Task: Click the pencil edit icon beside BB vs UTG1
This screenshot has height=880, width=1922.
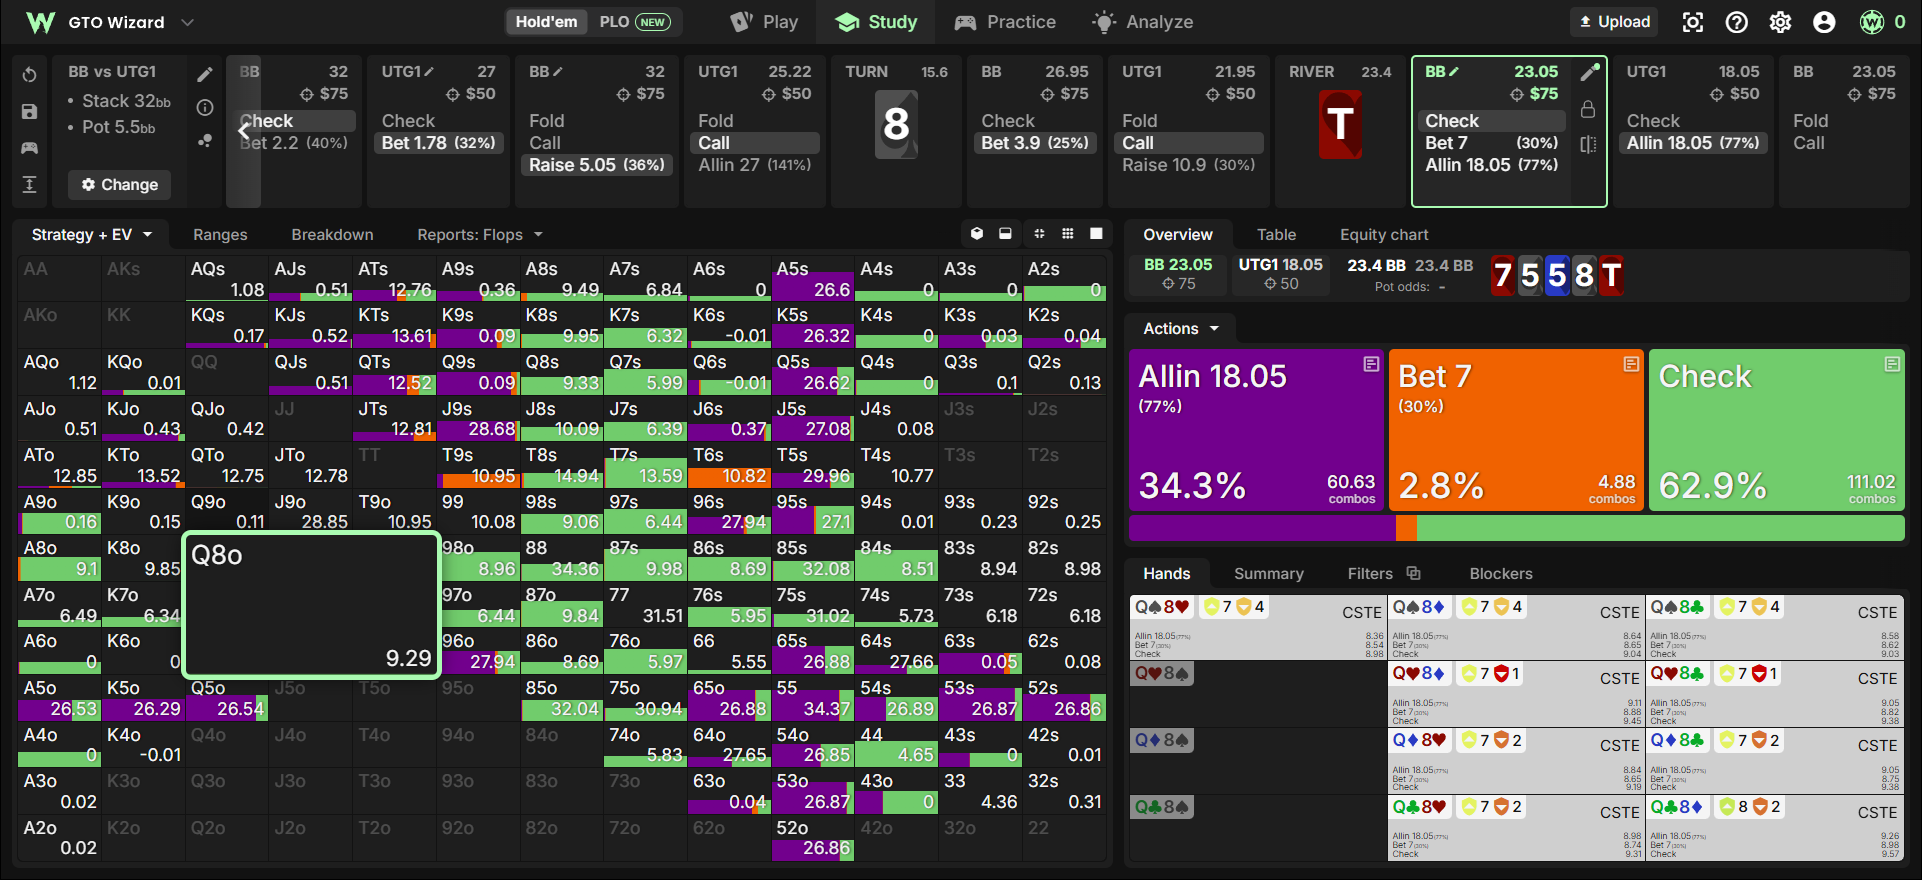Action: [205, 74]
